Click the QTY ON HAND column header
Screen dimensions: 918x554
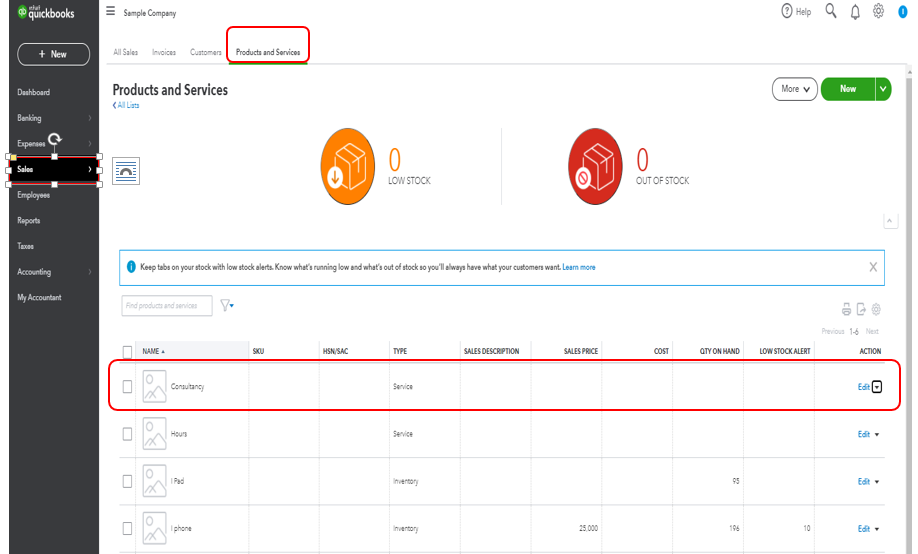tap(720, 351)
